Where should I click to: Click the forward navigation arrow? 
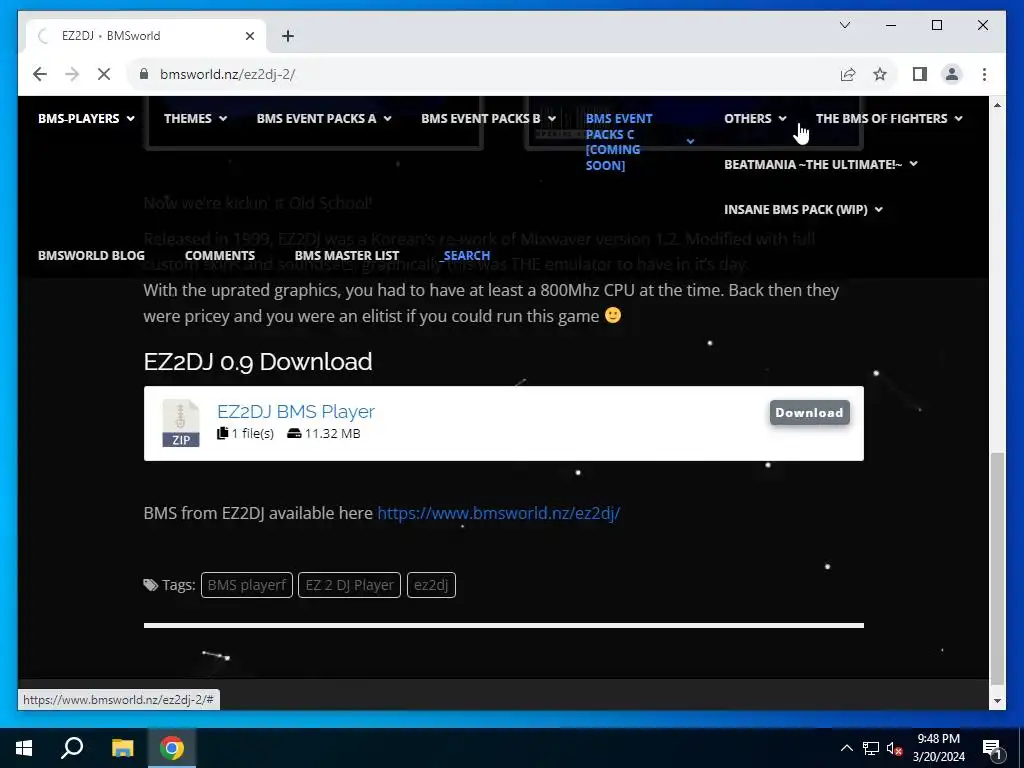72,74
